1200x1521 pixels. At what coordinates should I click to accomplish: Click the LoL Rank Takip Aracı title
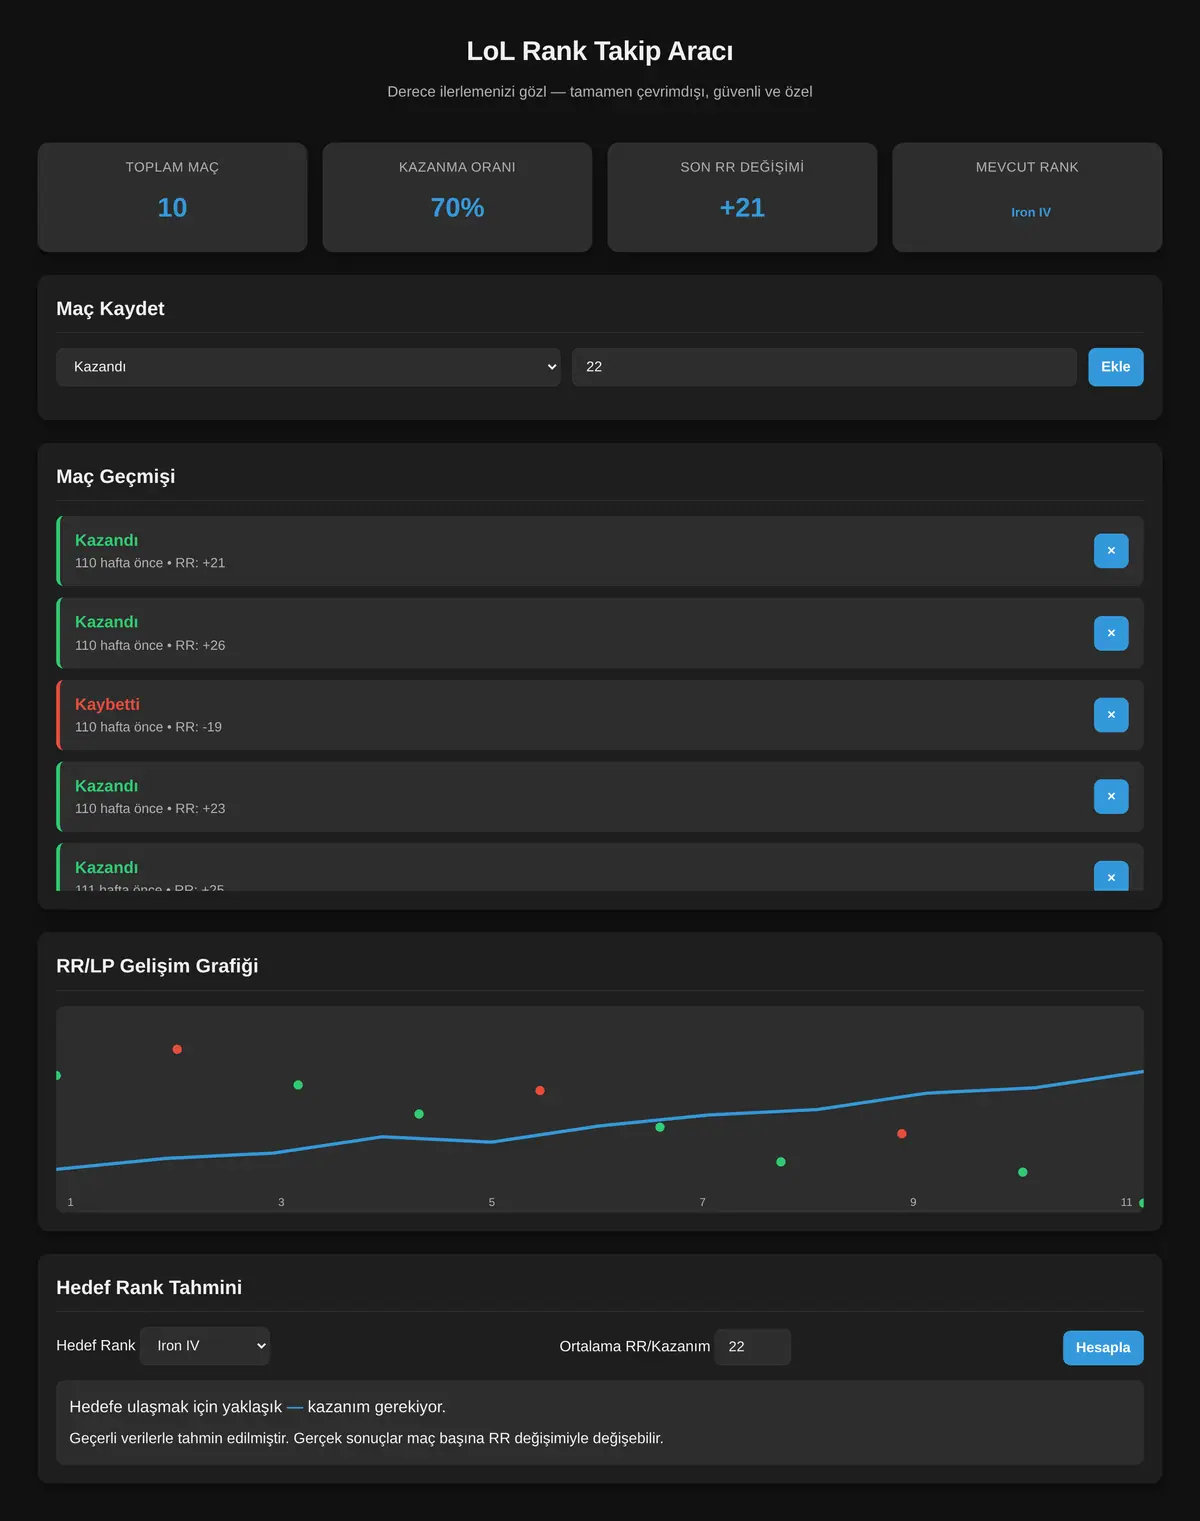pyautogui.click(x=600, y=51)
